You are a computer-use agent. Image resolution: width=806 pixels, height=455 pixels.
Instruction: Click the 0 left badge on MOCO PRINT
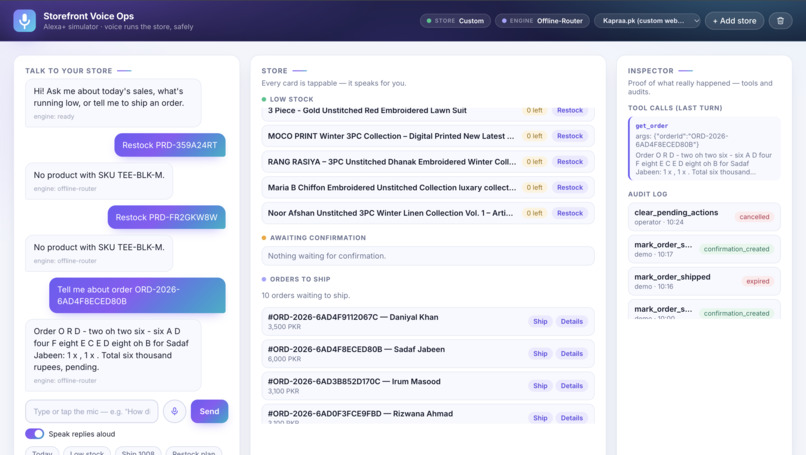(534, 136)
